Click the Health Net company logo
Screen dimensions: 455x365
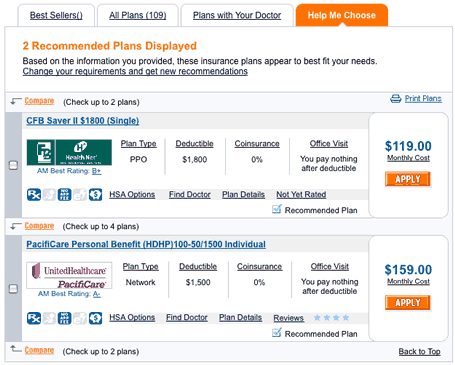tap(69, 152)
